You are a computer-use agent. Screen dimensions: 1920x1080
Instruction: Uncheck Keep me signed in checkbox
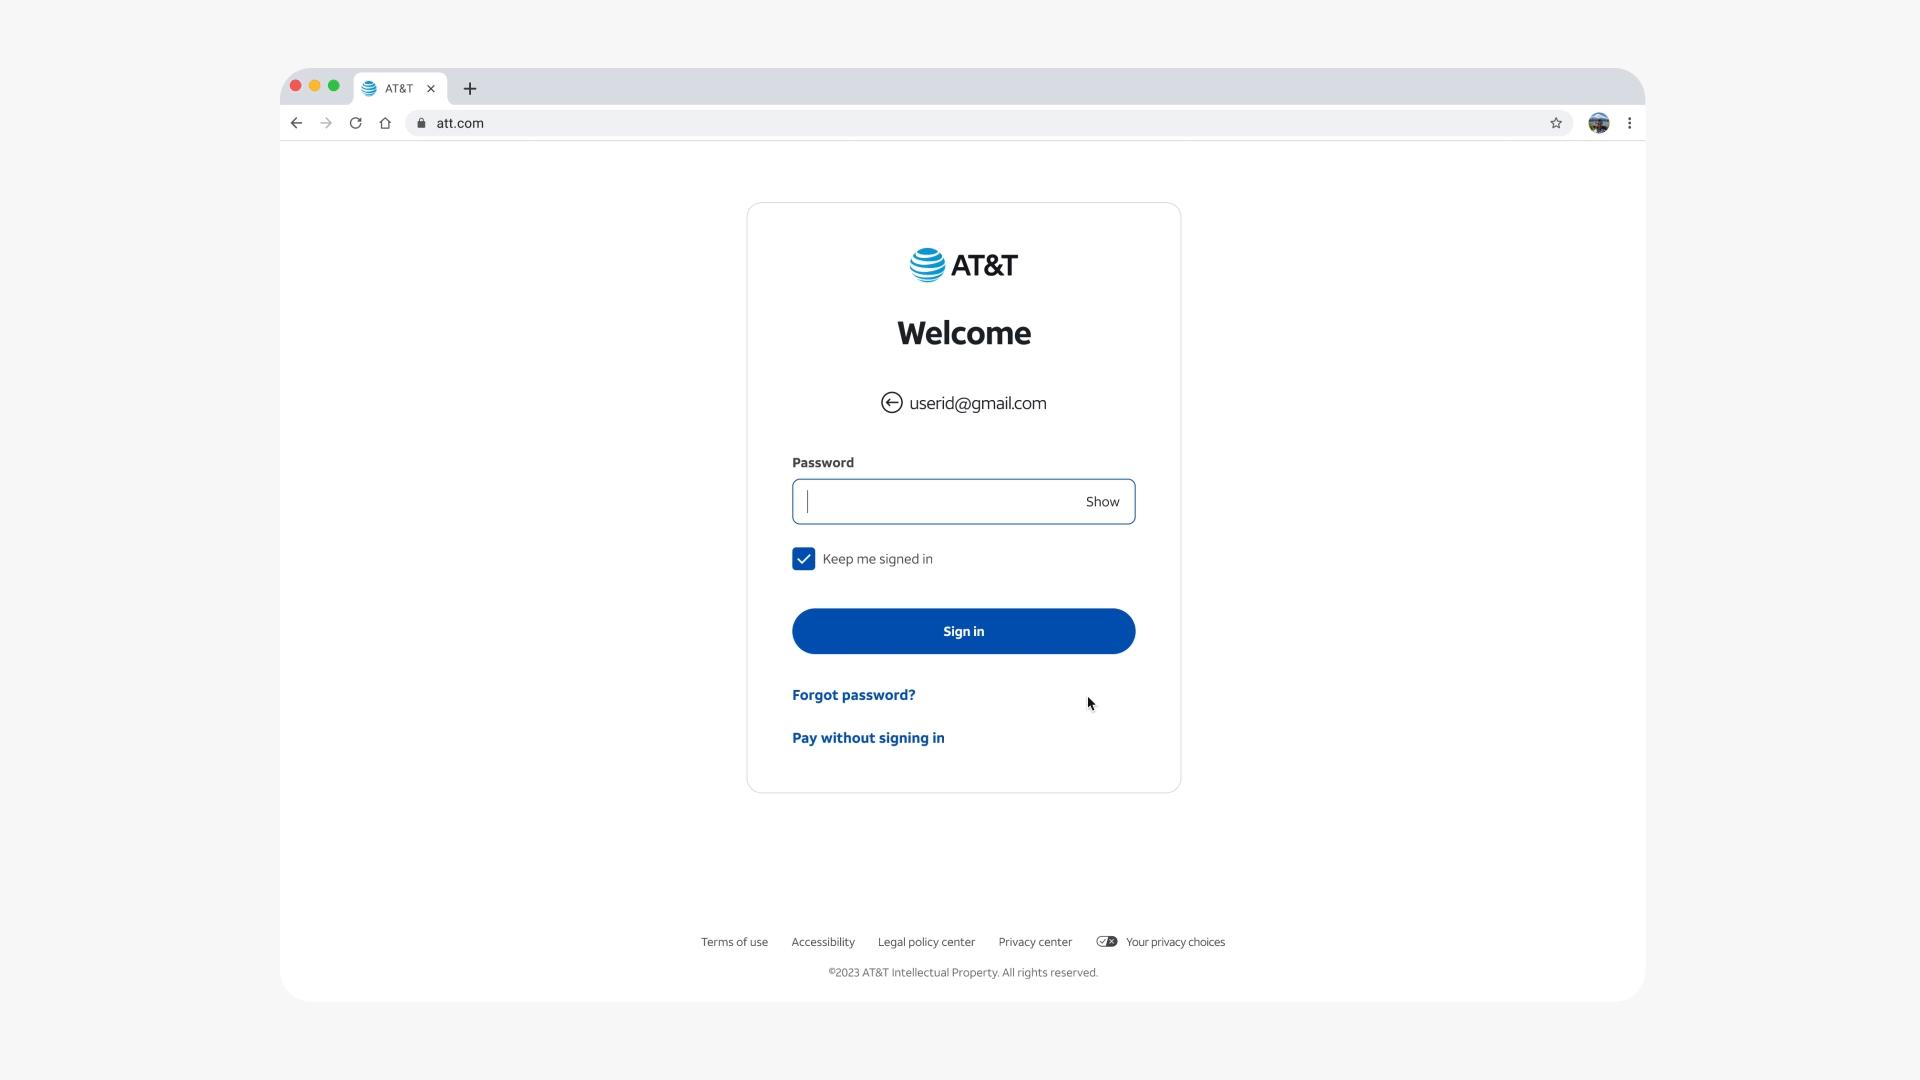click(804, 559)
